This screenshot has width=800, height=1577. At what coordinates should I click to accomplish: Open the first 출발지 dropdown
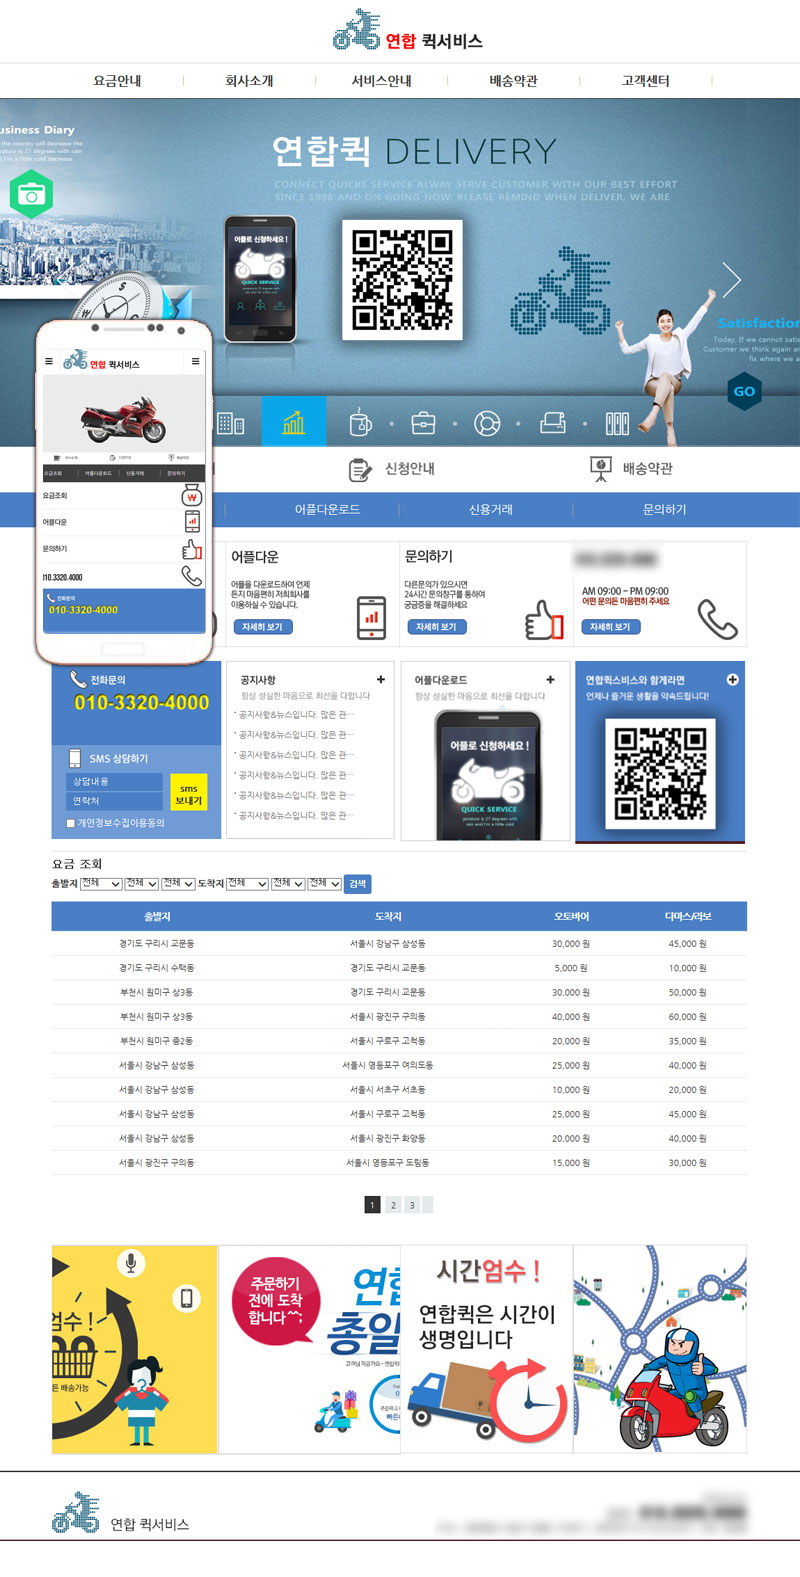coord(101,884)
